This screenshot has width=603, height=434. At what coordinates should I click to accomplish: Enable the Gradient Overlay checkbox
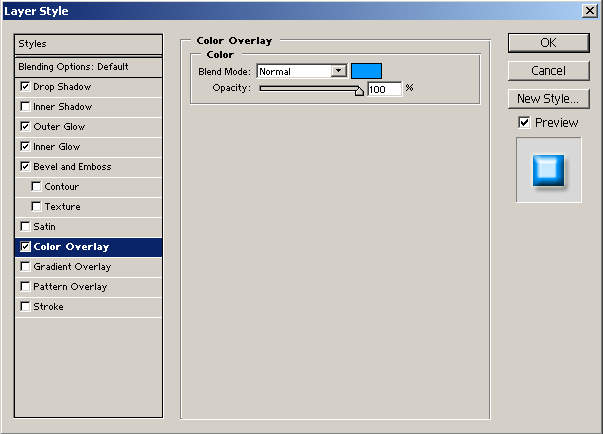[x=25, y=266]
